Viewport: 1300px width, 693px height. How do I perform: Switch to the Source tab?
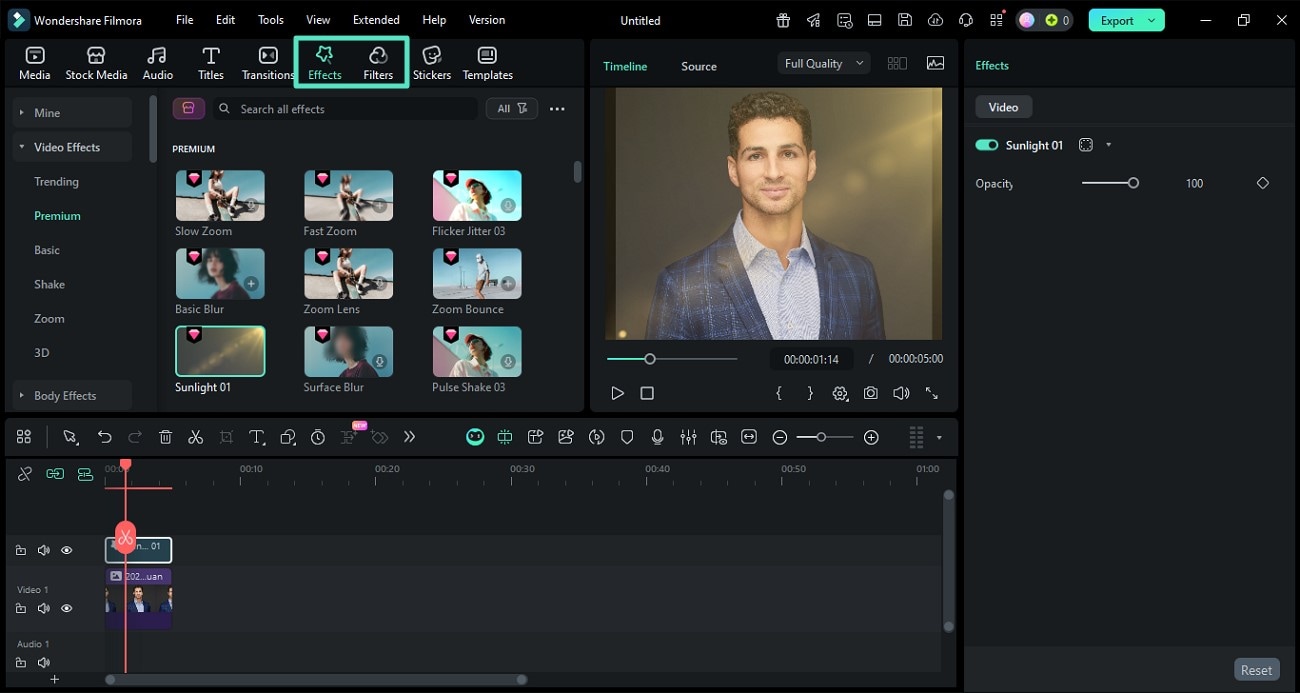(698, 66)
